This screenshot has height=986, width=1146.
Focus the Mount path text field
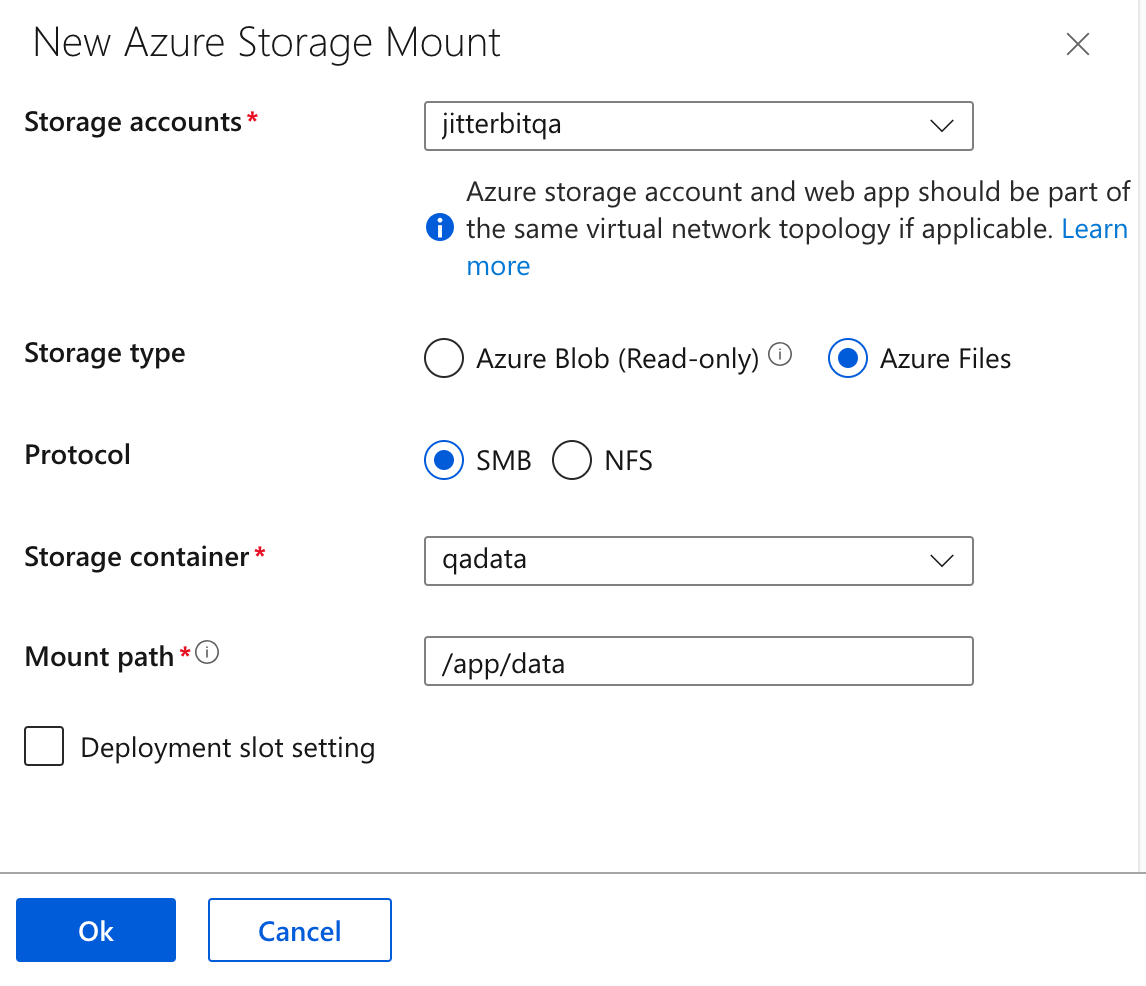point(697,662)
